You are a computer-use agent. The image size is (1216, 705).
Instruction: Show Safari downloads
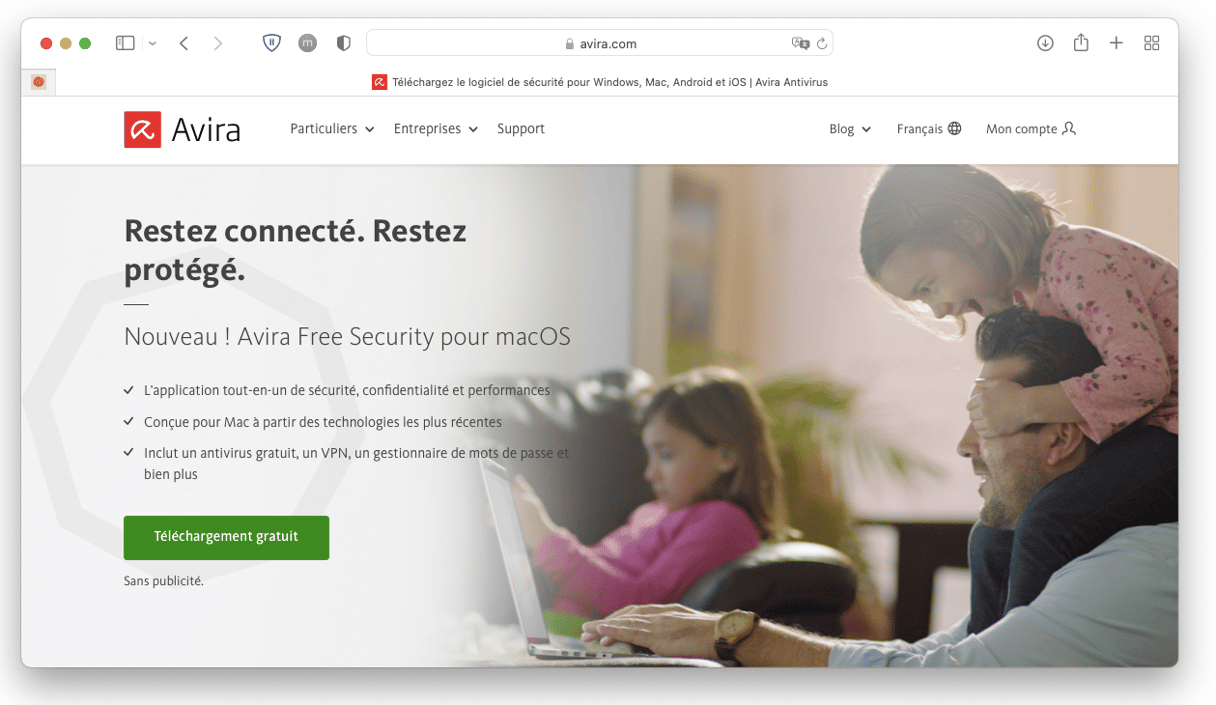point(1045,43)
